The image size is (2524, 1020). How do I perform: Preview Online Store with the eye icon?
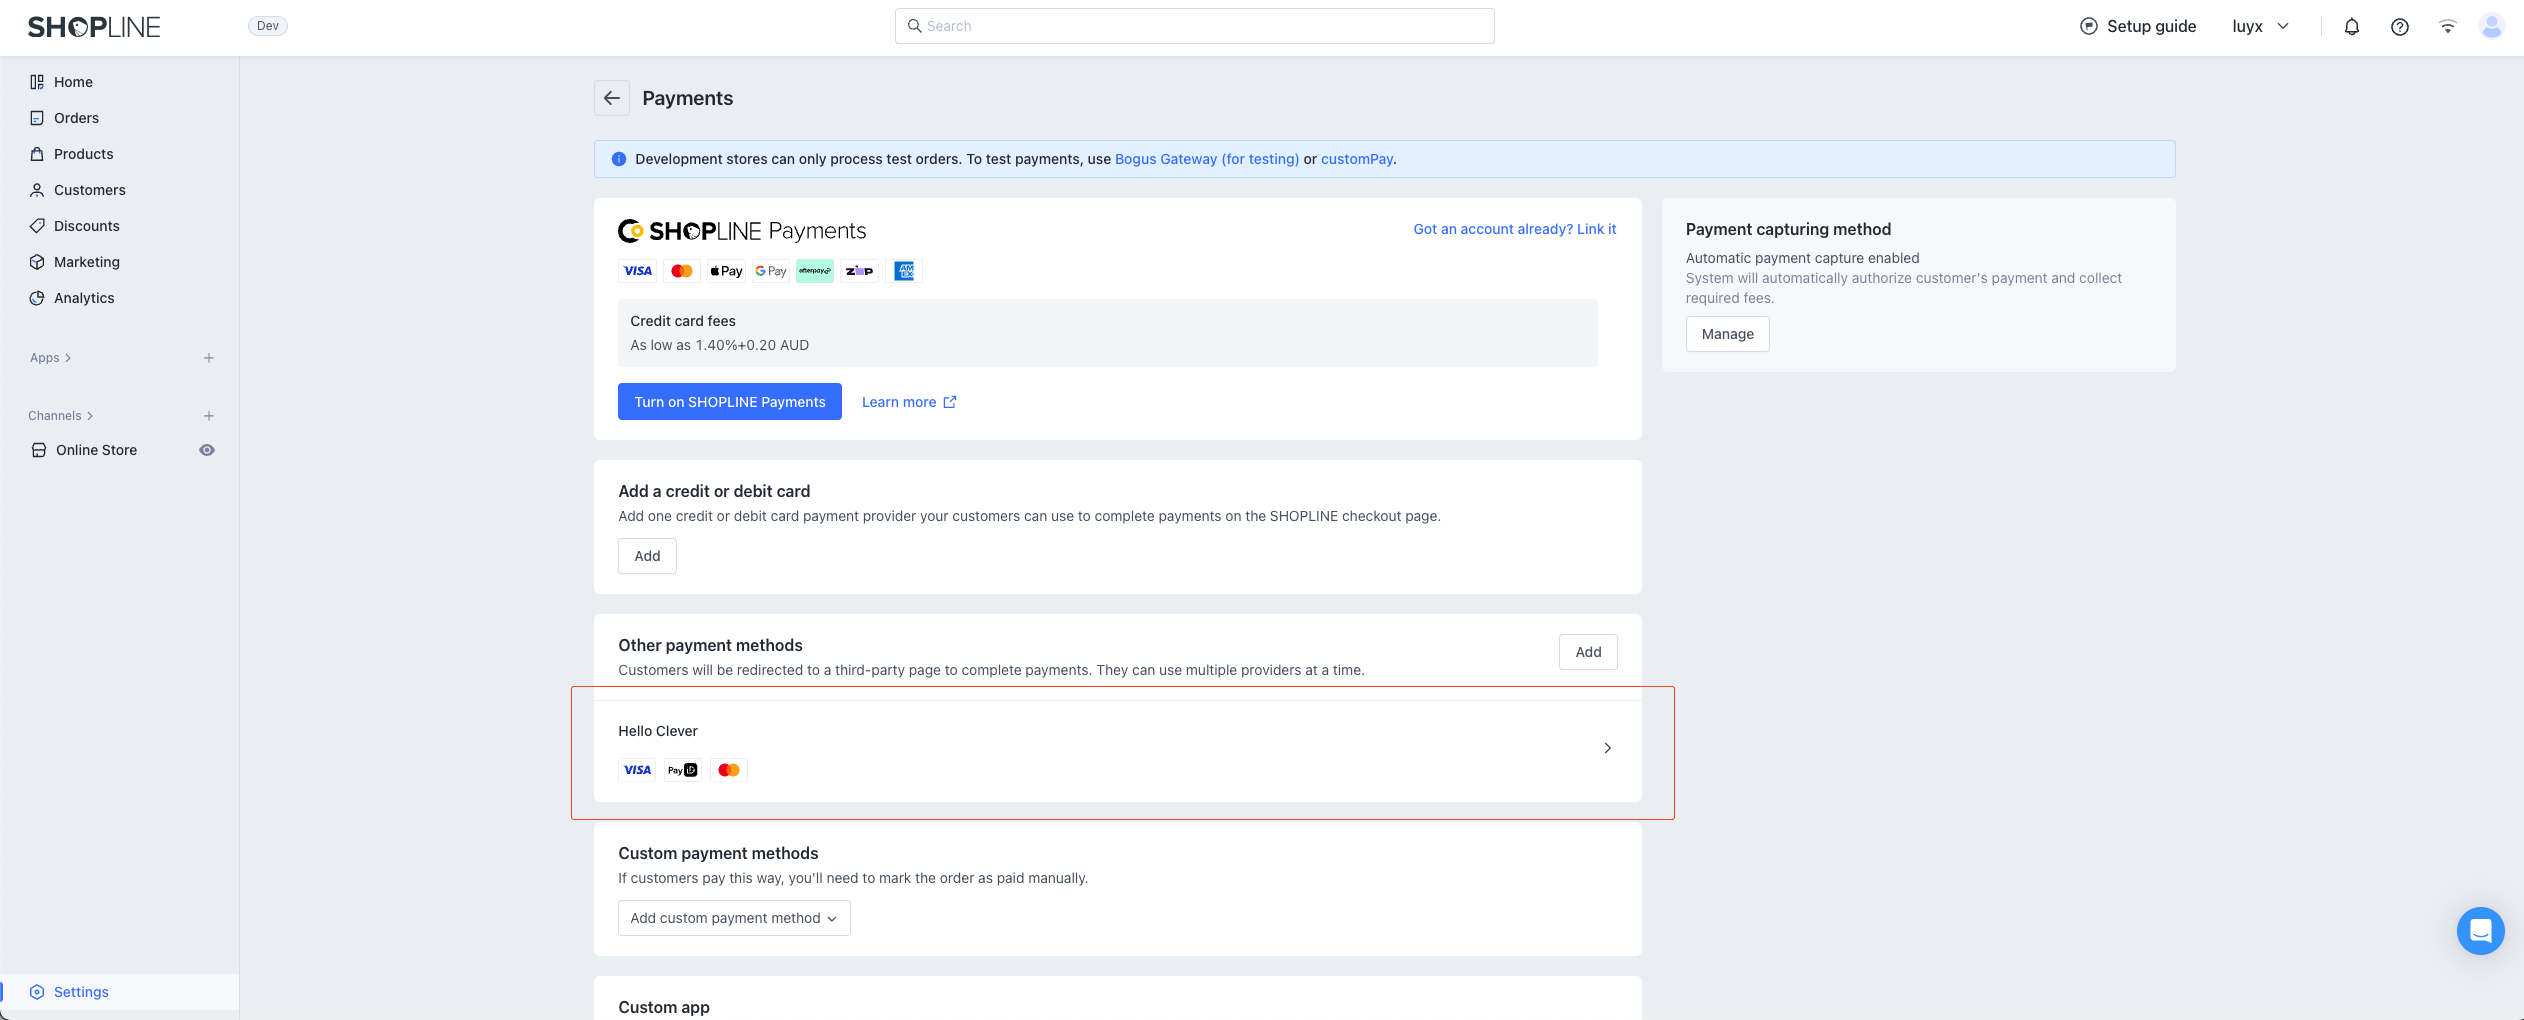tap(207, 450)
